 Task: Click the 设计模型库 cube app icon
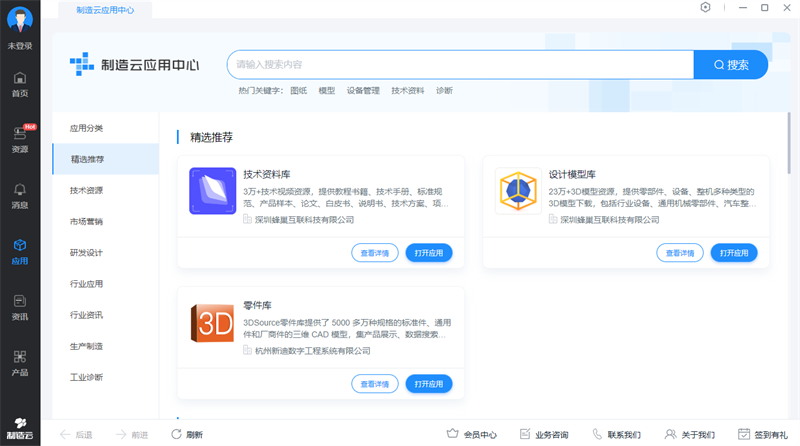point(518,191)
